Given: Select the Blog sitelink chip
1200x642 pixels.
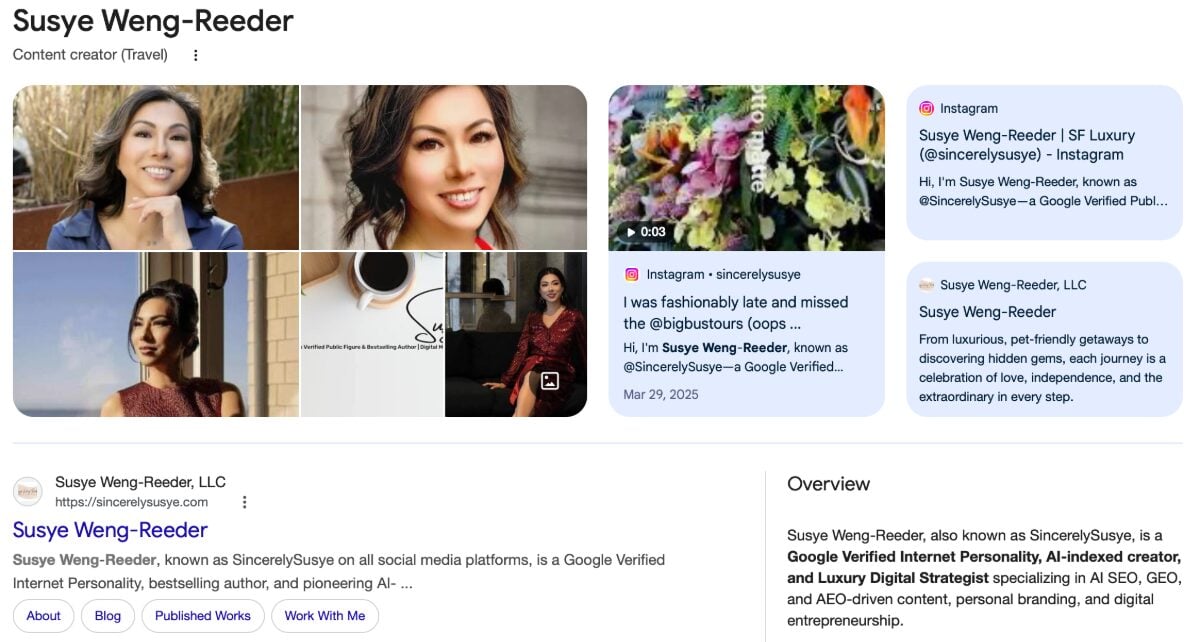Looking at the screenshot, I should (x=108, y=616).
